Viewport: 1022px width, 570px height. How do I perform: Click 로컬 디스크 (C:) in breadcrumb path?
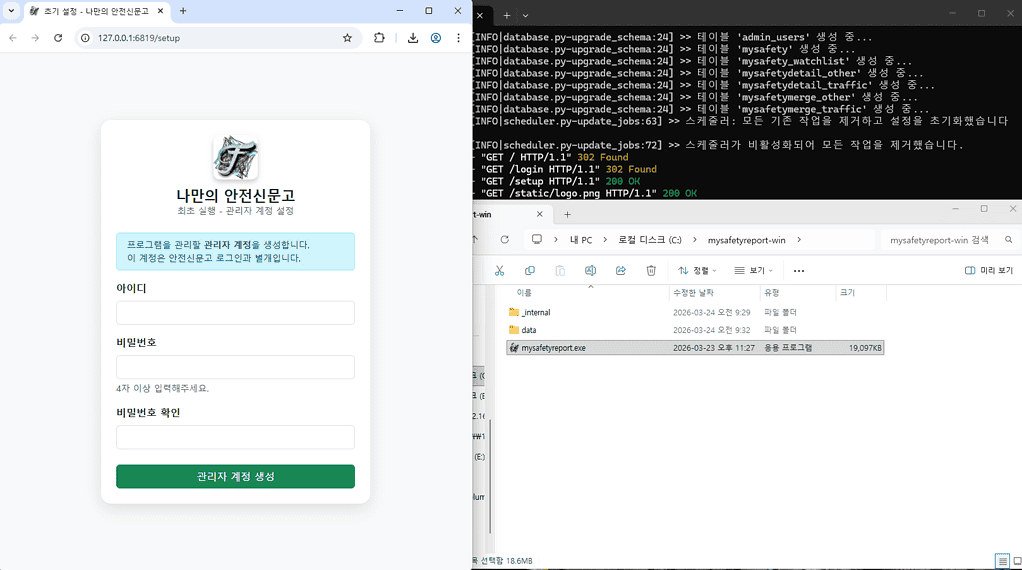click(649, 240)
